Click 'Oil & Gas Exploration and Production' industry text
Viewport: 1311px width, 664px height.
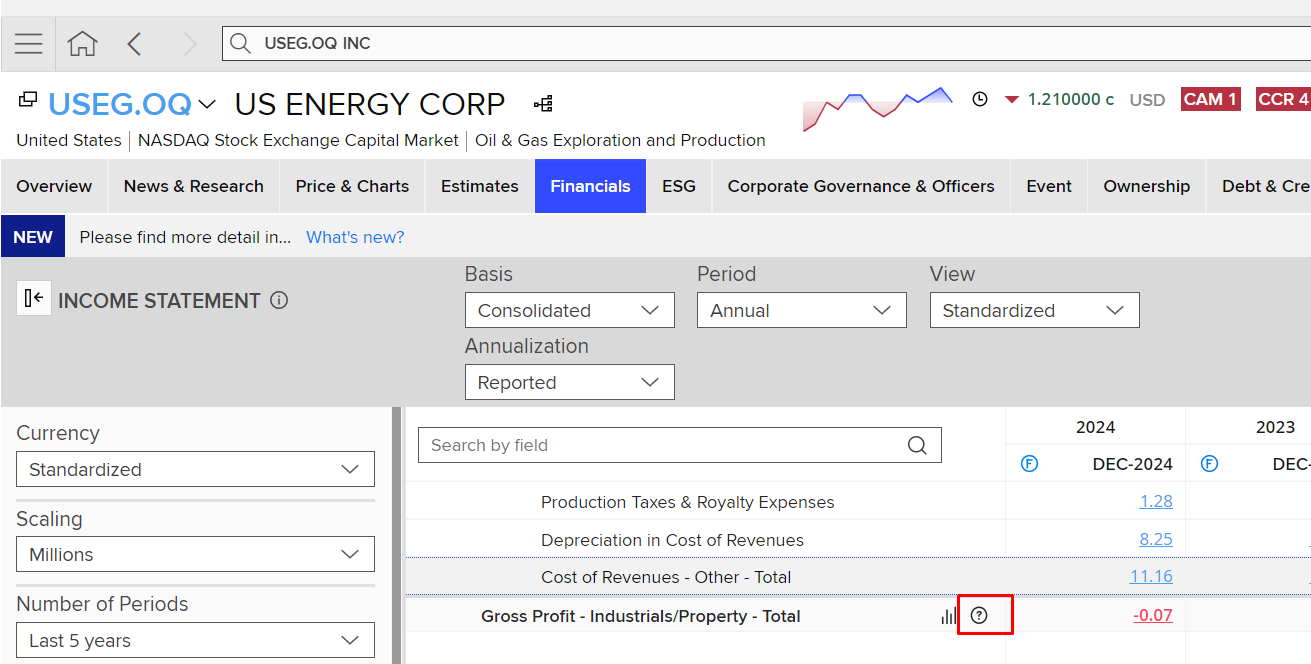click(620, 140)
